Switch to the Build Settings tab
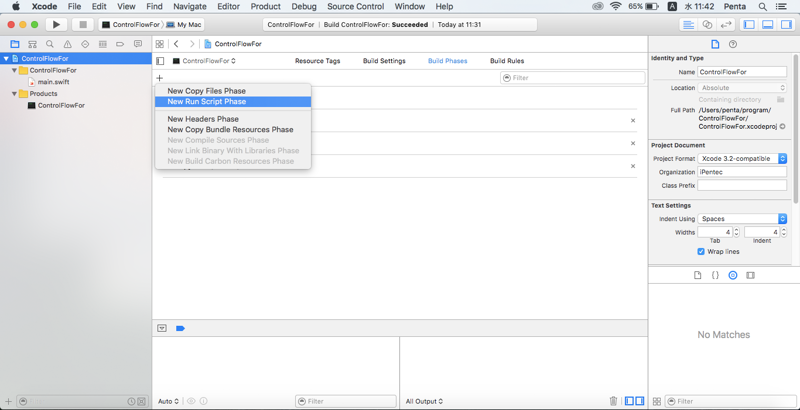The height and width of the screenshot is (410, 800). coord(384,61)
